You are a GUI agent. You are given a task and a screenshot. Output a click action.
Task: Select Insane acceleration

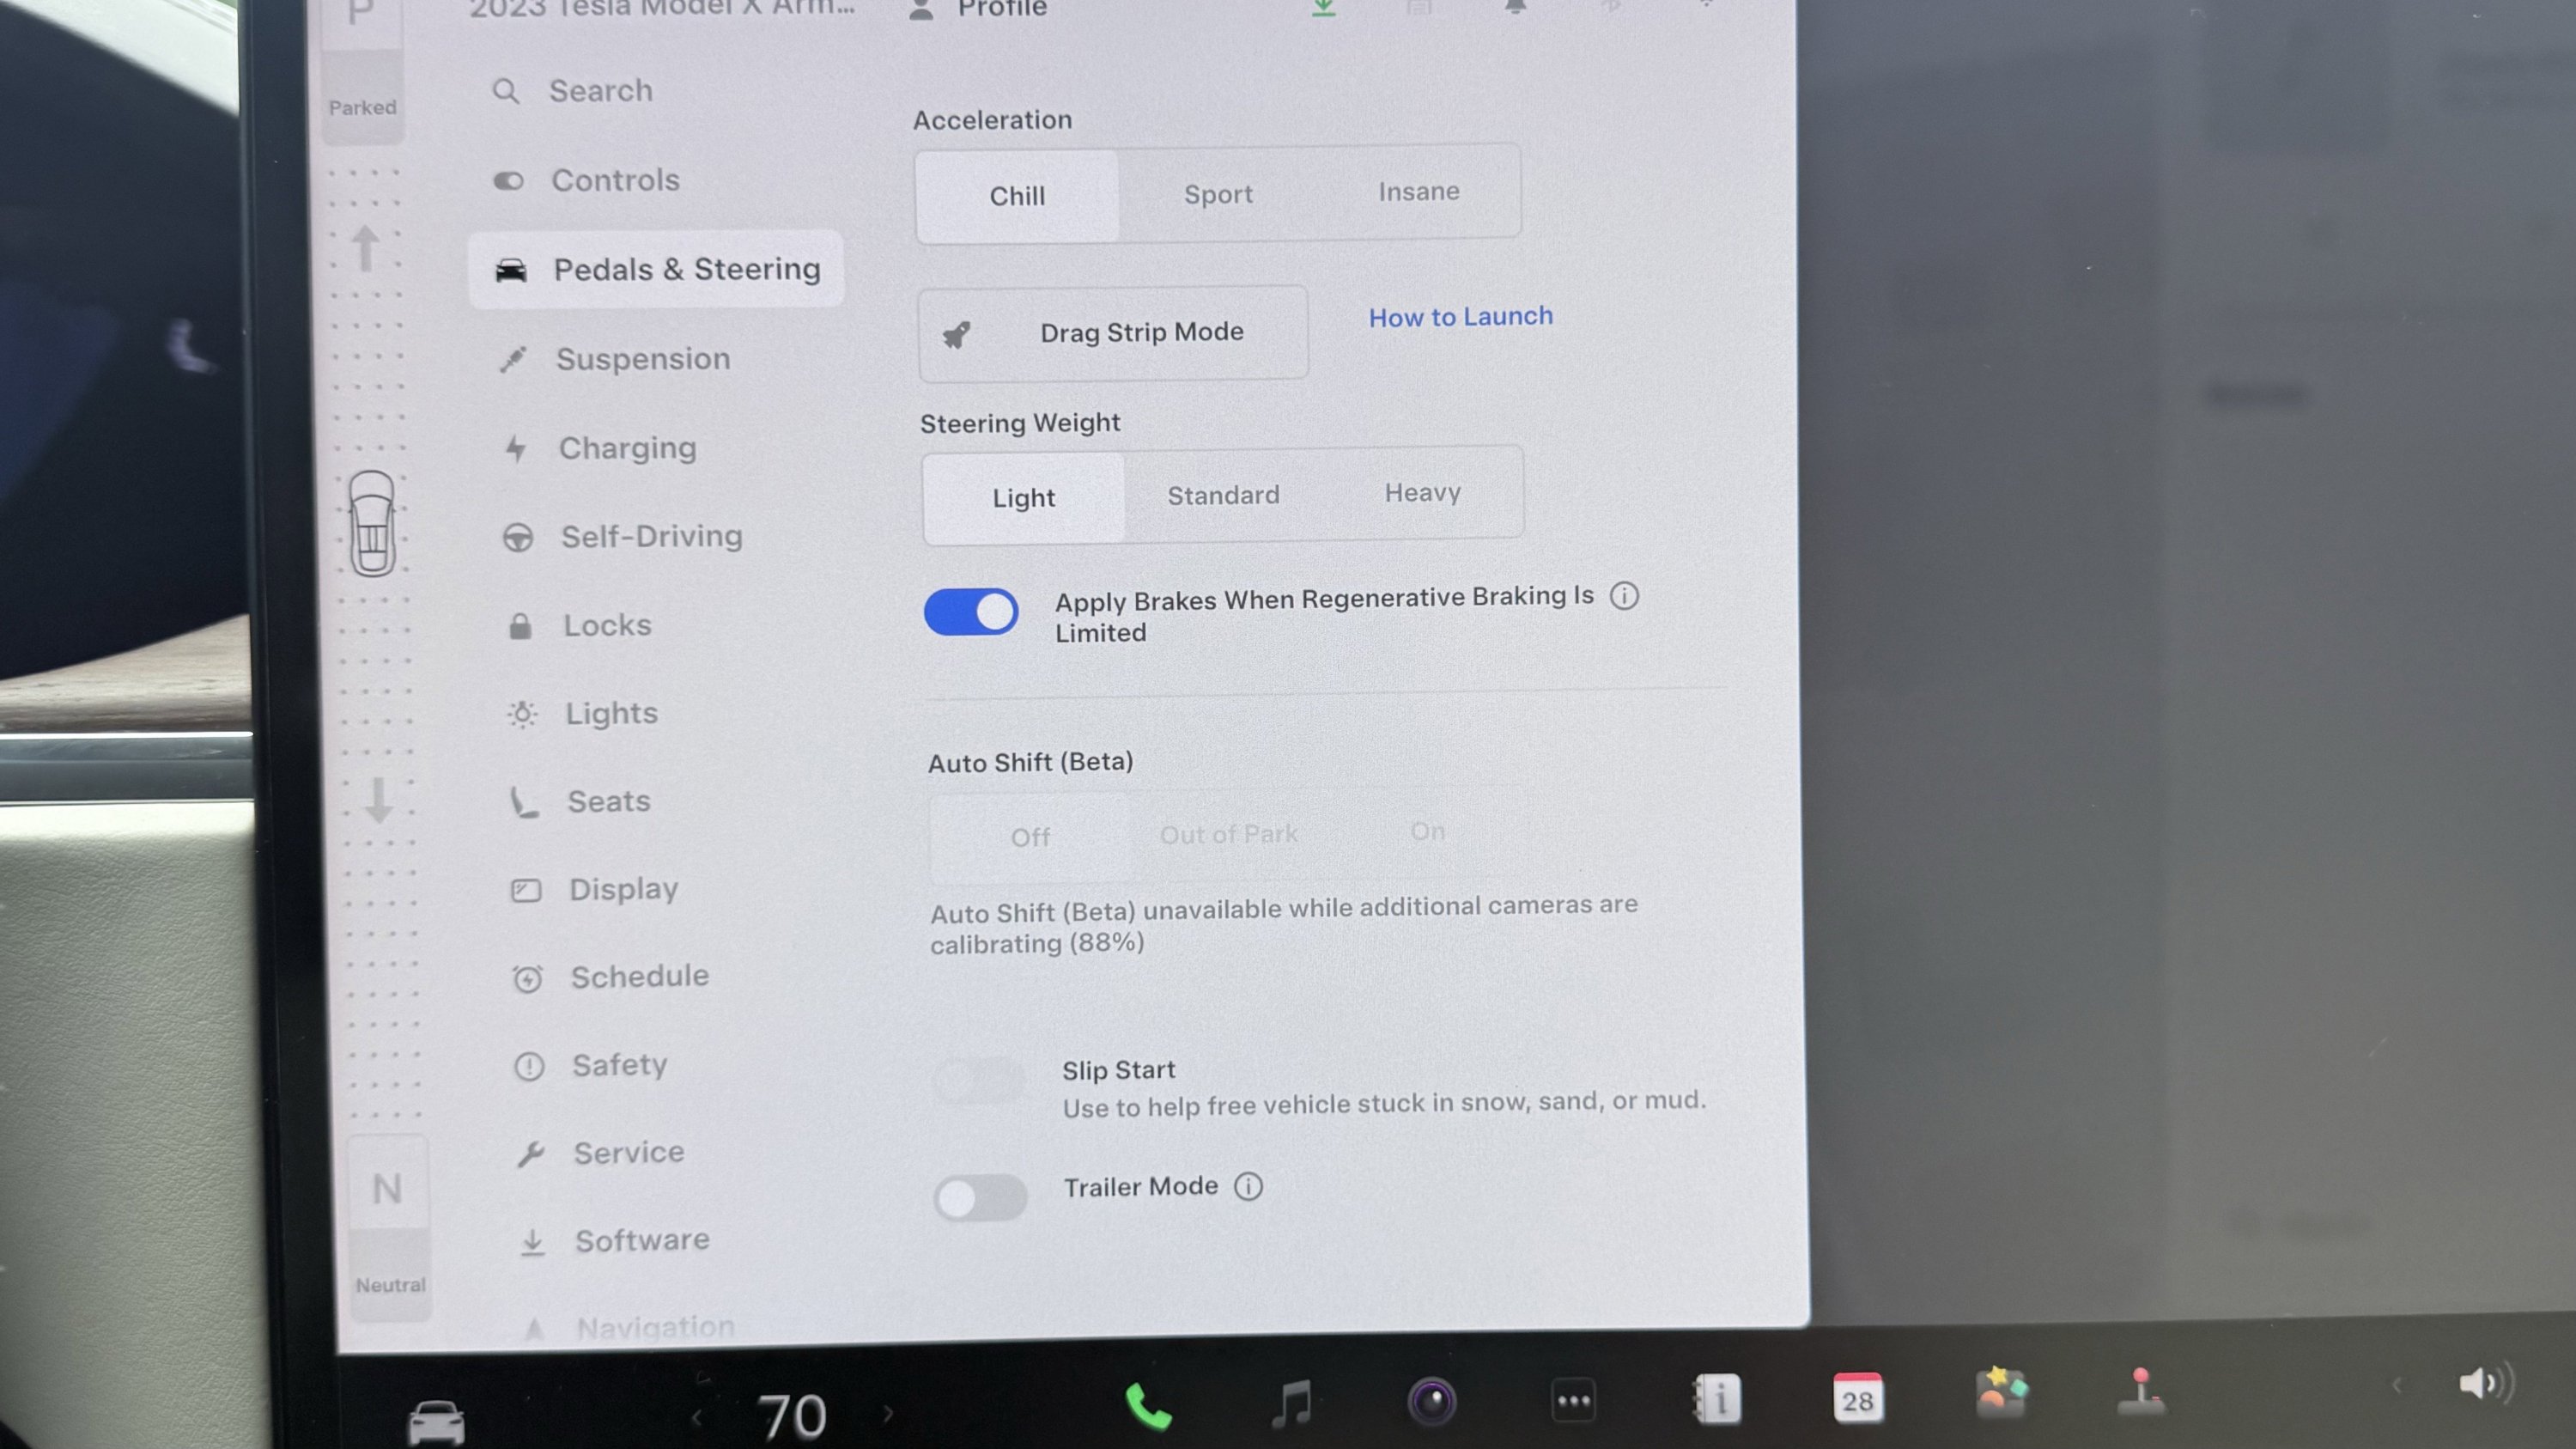pyautogui.click(x=1419, y=191)
